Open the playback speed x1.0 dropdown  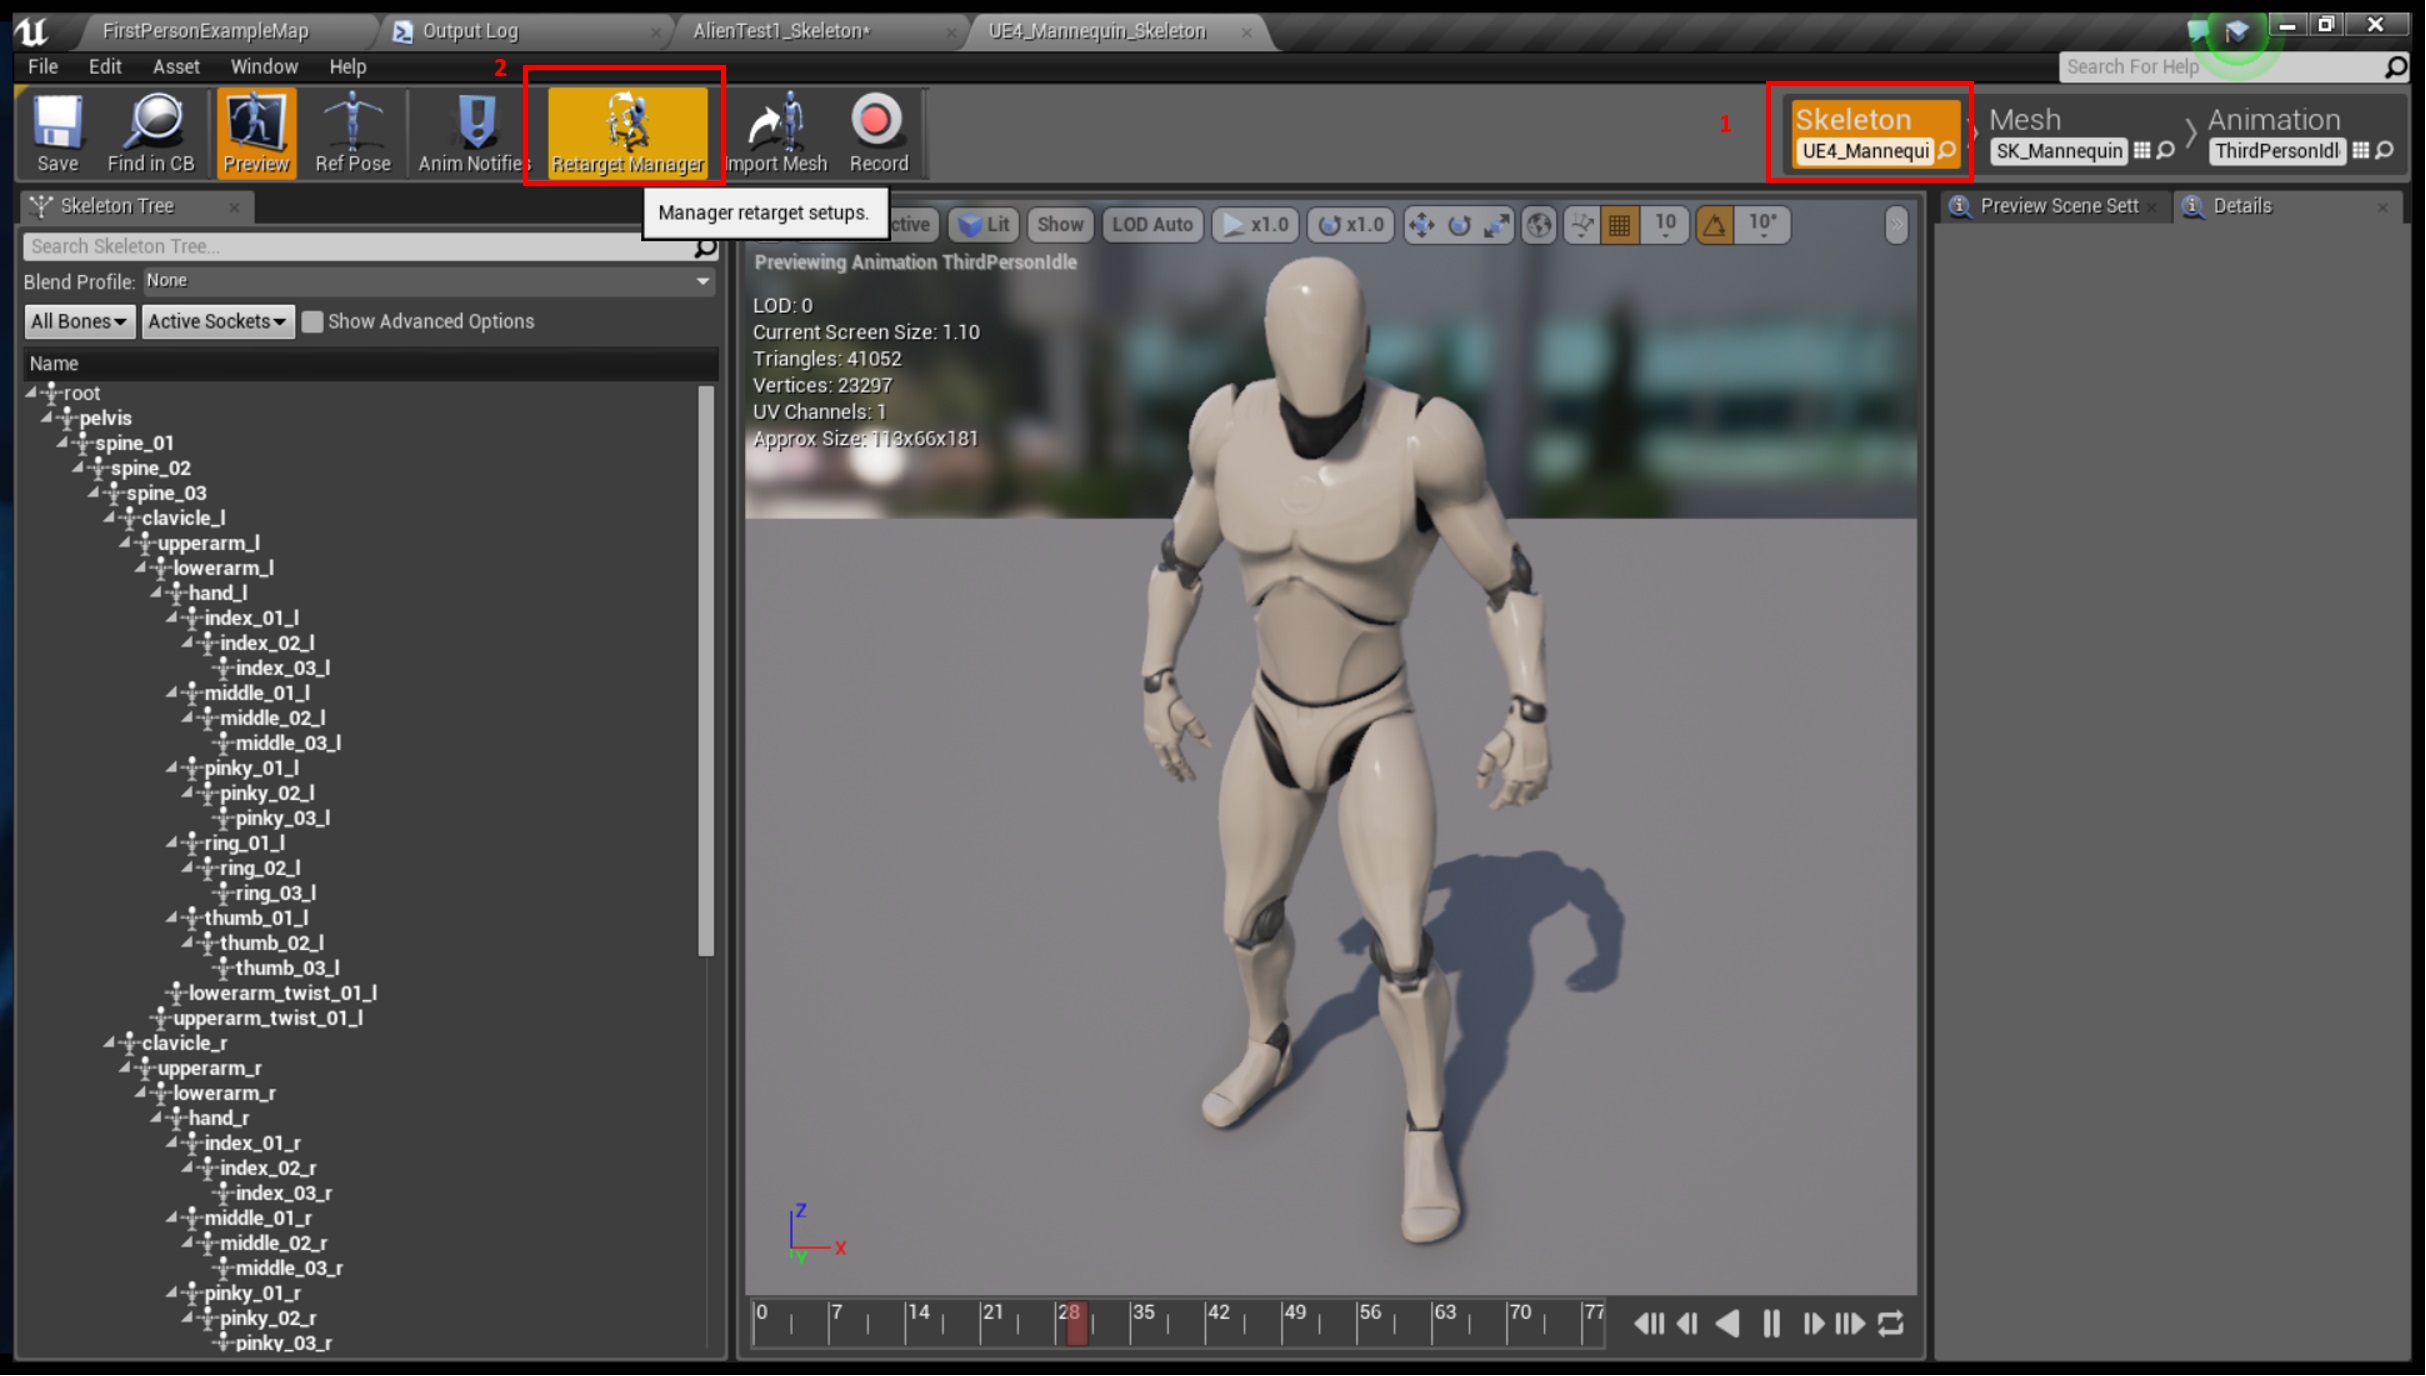click(x=1255, y=225)
